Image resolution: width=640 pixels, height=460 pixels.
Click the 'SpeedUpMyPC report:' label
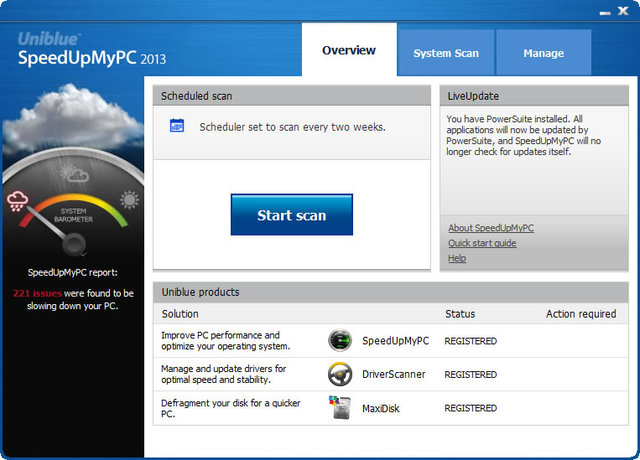(73, 272)
